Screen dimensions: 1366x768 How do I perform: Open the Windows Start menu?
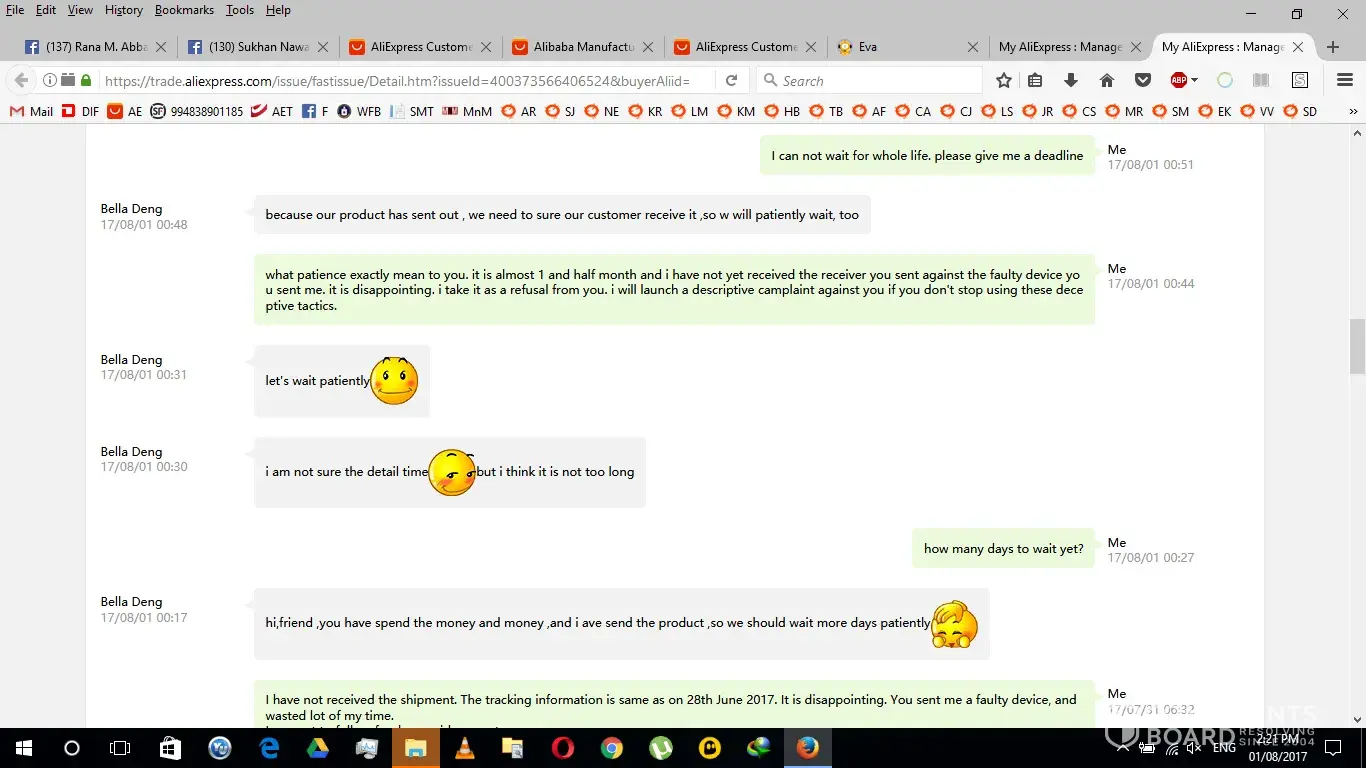pos(24,748)
